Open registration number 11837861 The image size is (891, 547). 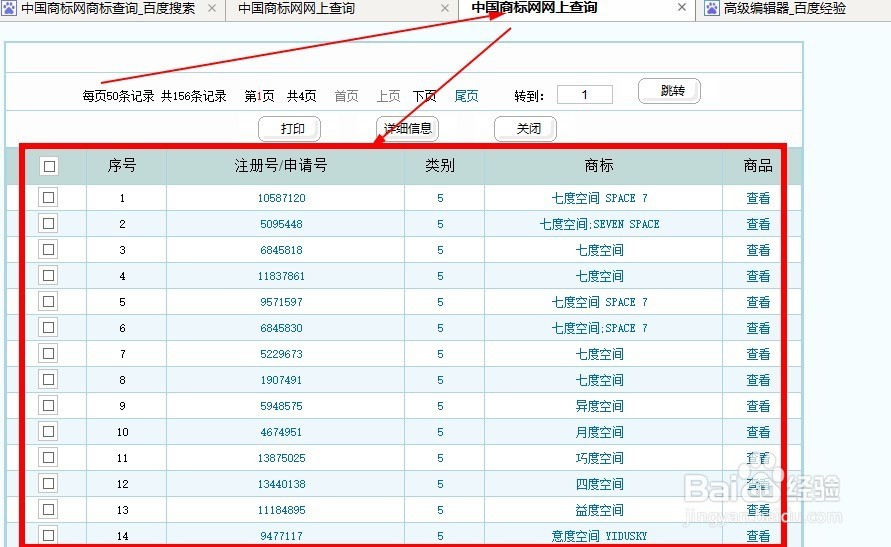coord(281,276)
